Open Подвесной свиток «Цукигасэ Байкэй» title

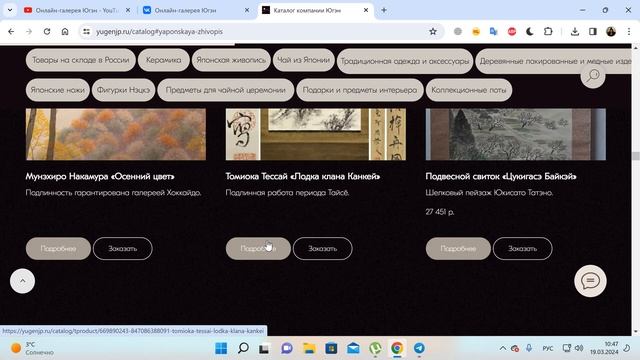pos(501,176)
